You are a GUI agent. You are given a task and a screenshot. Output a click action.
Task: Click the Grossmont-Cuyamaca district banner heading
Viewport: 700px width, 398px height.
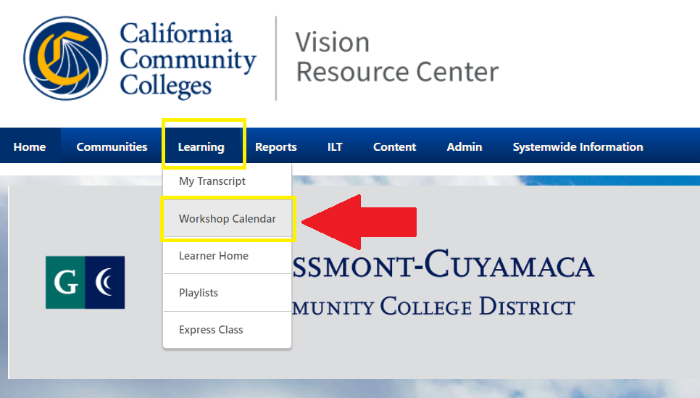pyautogui.click(x=443, y=282)
